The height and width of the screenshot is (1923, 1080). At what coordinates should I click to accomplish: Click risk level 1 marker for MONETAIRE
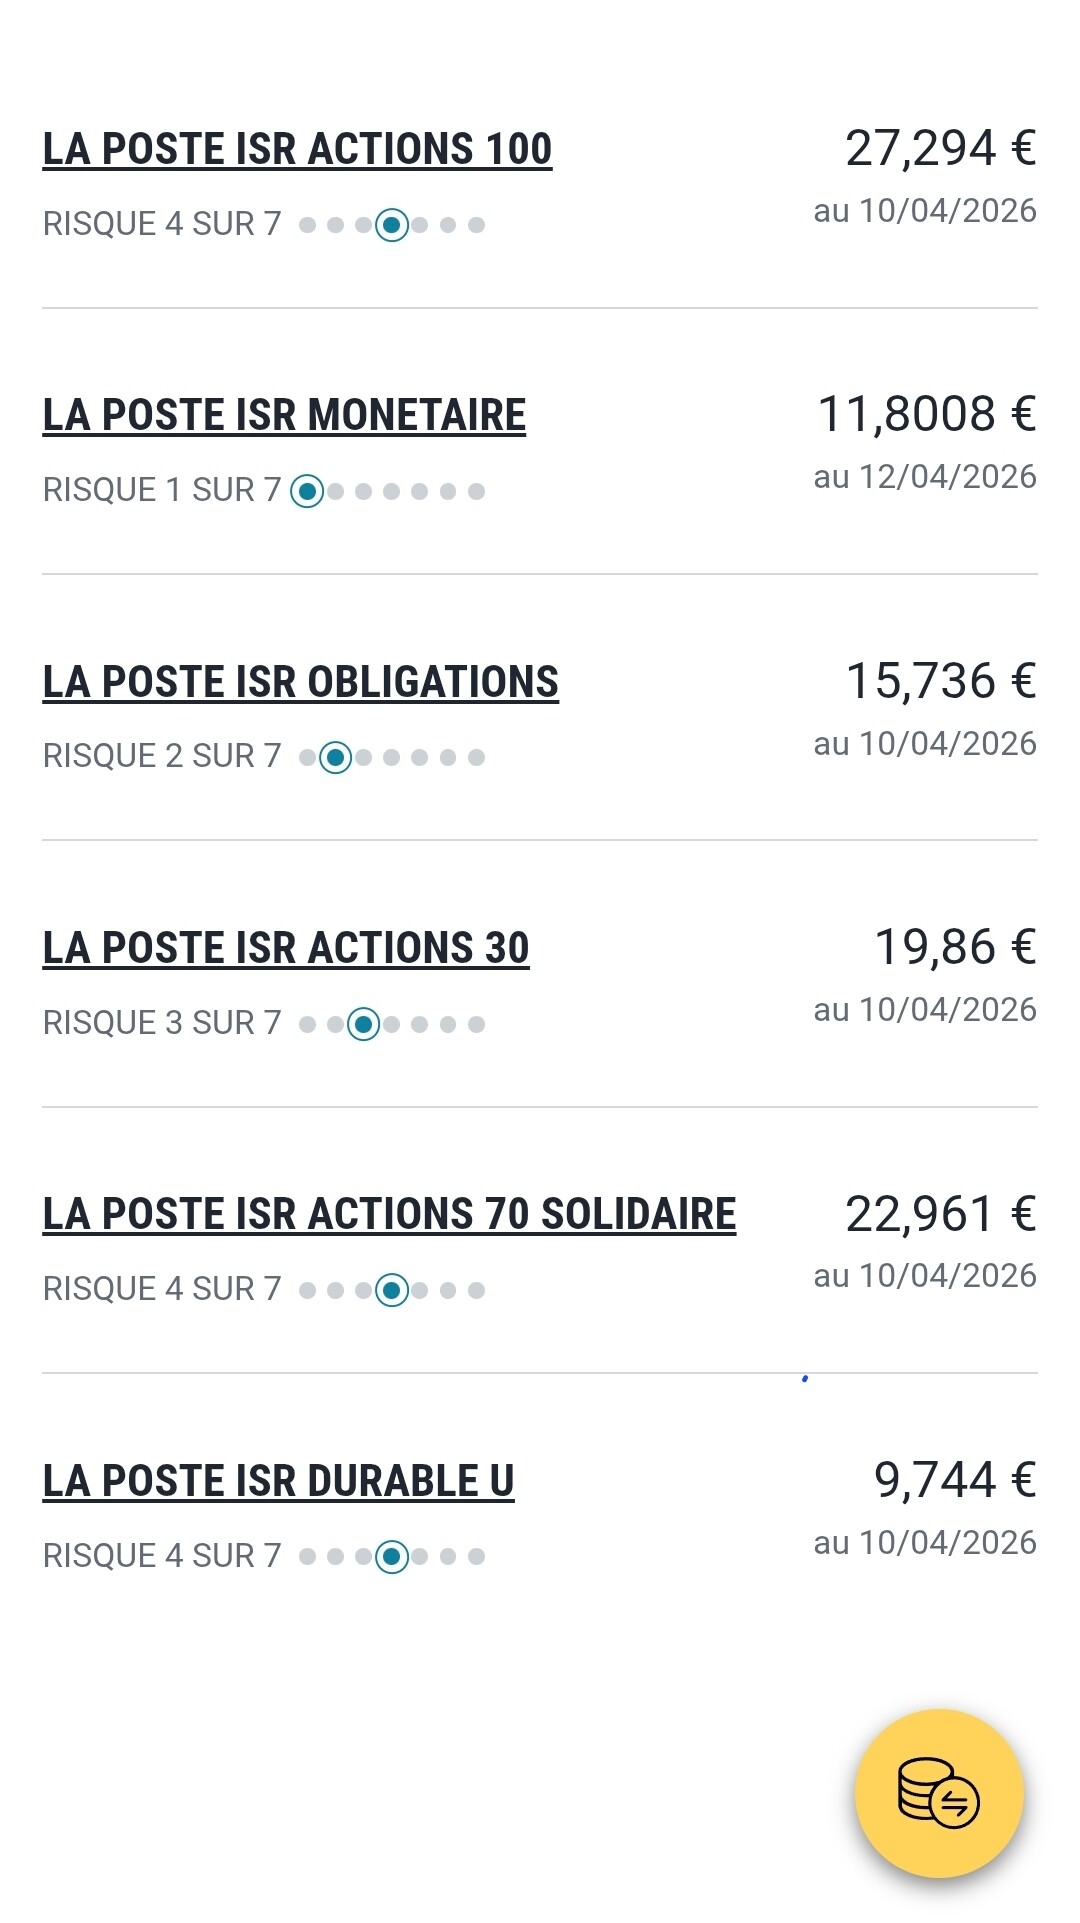[307, 491]
